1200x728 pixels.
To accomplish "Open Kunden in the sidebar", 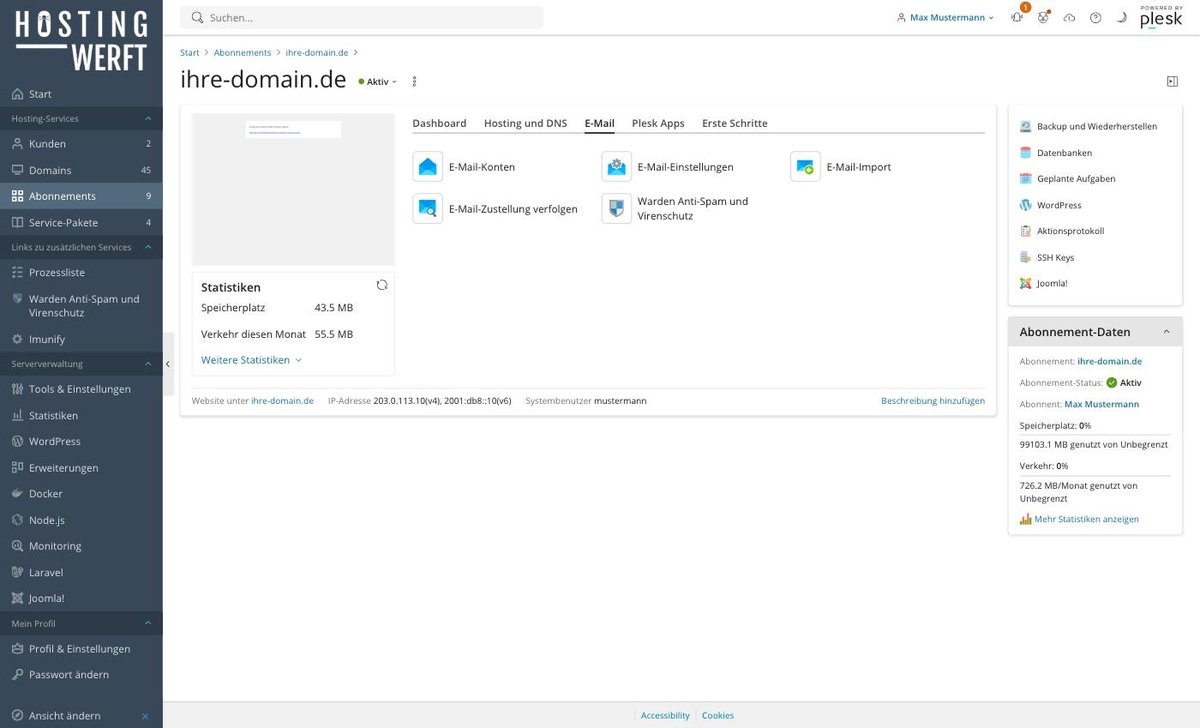I will tap(81, 144).
